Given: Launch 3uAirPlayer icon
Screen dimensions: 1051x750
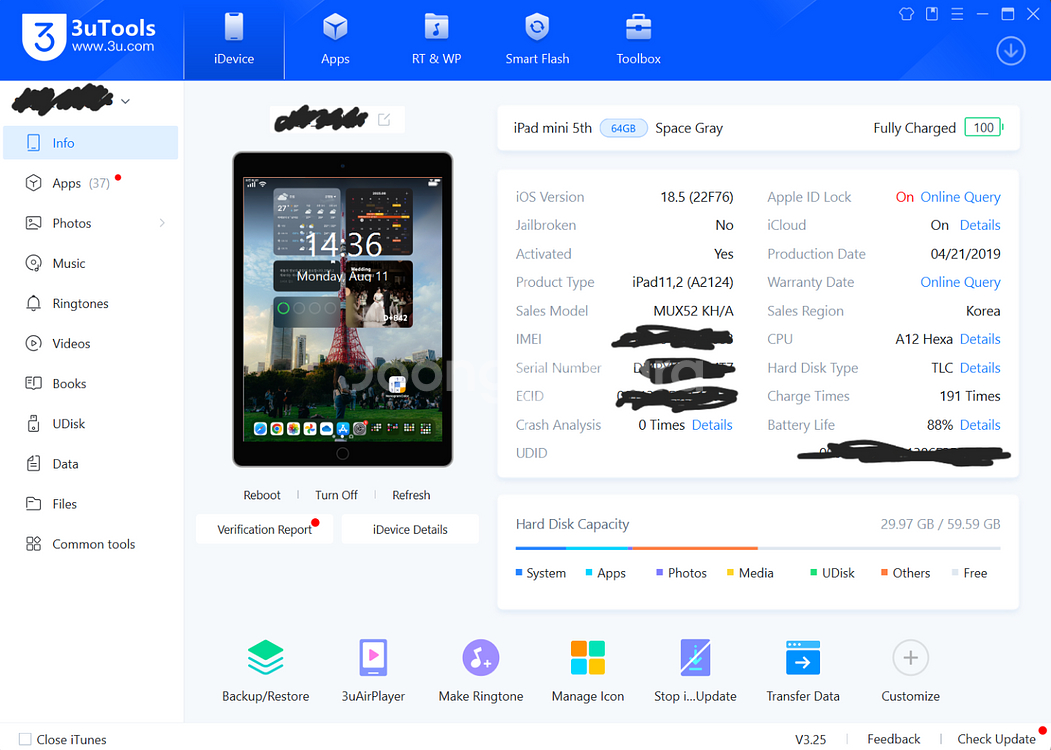Looking at the screenshot, I should [x=373, y=658].
